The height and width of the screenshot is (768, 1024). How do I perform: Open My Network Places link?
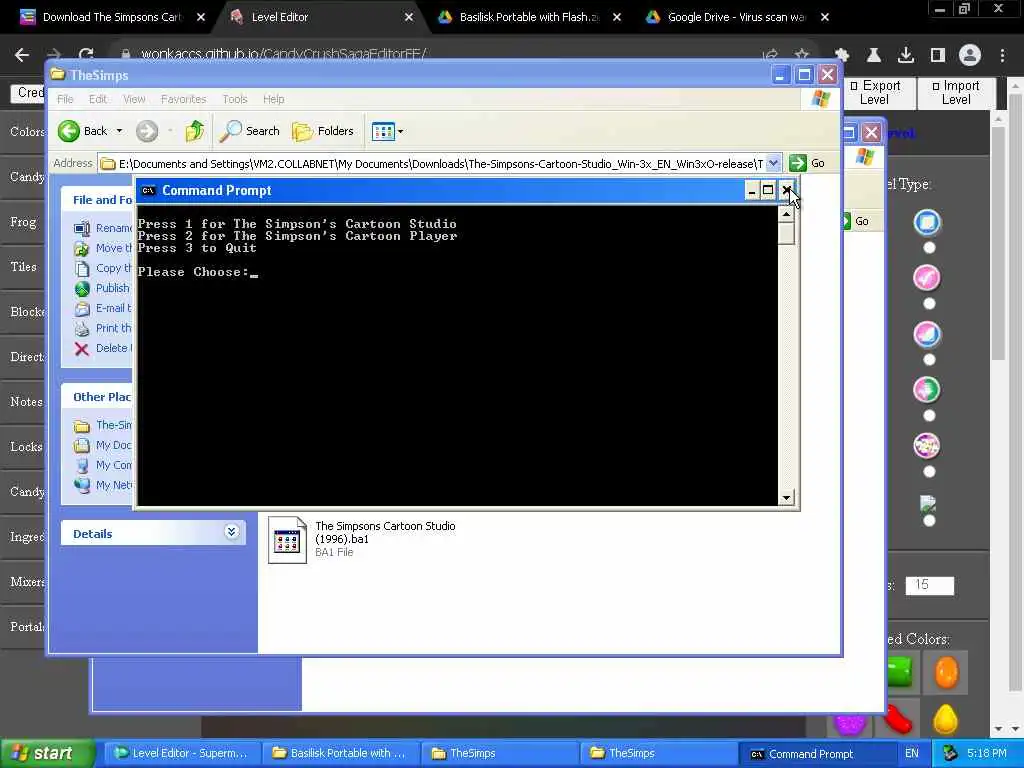[103, 485]
